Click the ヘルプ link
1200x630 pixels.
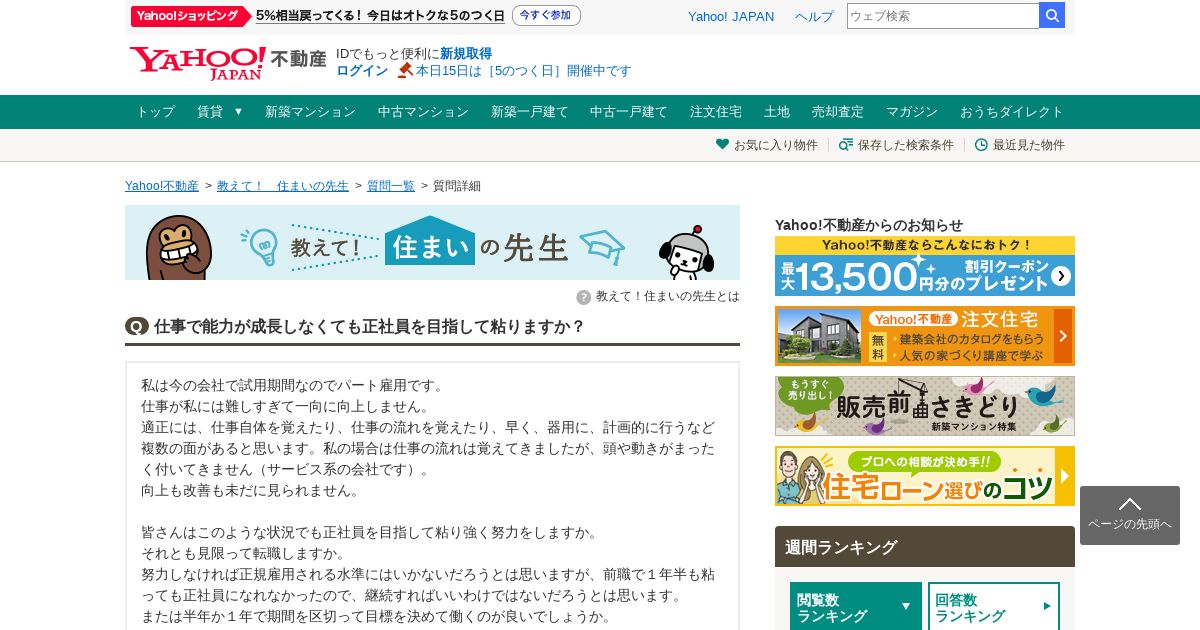(814, 16)
